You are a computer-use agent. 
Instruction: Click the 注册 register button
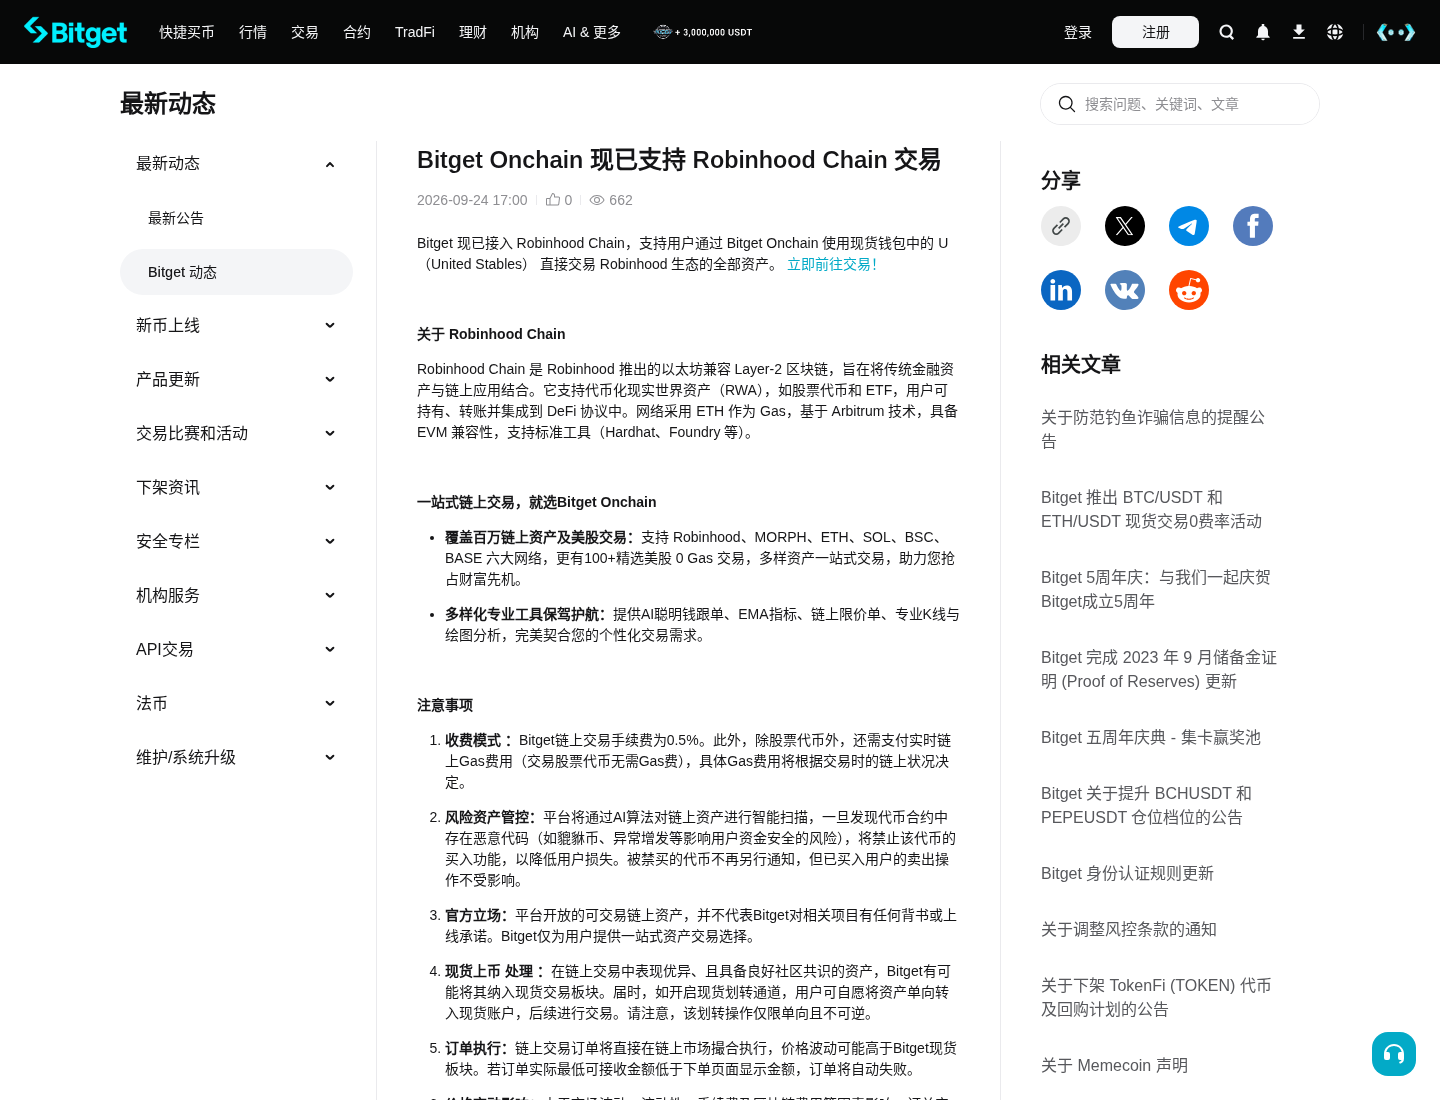click(1155, 32)
